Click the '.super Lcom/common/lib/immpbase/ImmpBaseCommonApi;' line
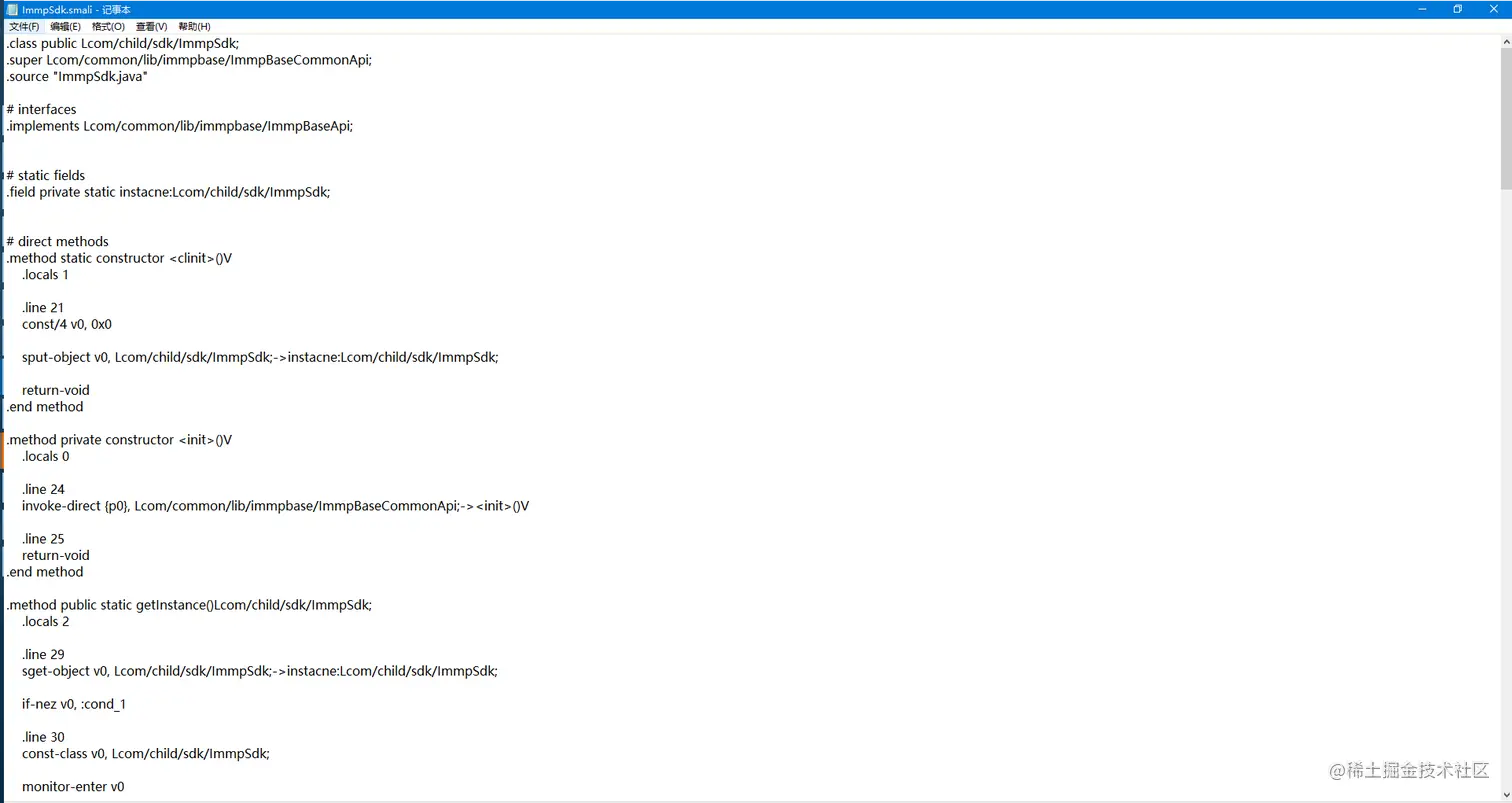Viewport: 1512px width, 803px height. point(189,60)
